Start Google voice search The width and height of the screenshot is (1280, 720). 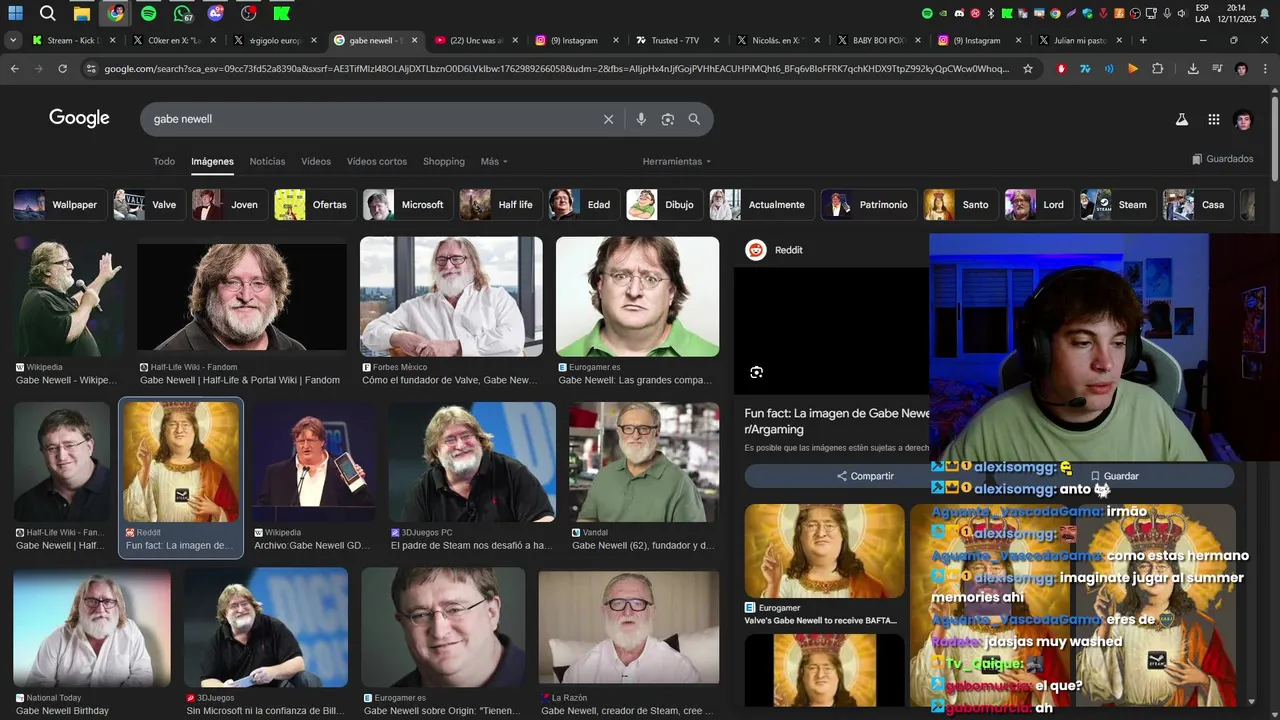click(641, 119)
